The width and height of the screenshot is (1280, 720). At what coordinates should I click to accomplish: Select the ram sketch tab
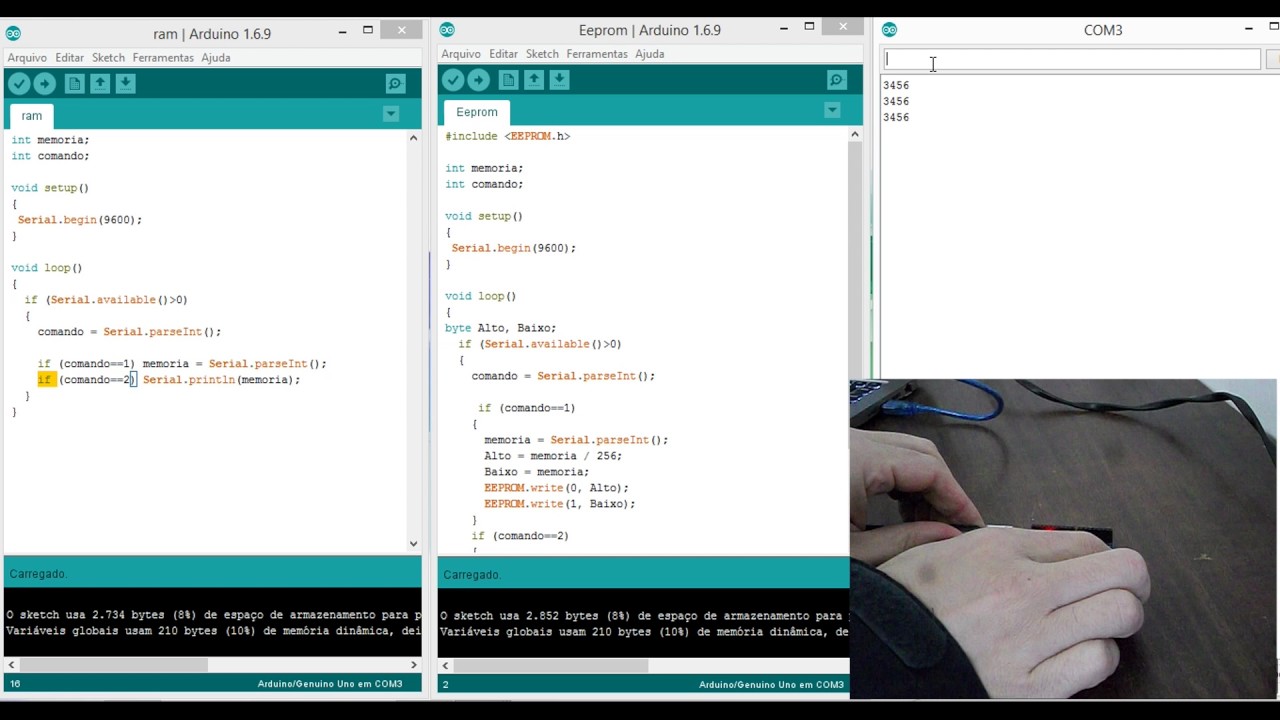[32, 116]
